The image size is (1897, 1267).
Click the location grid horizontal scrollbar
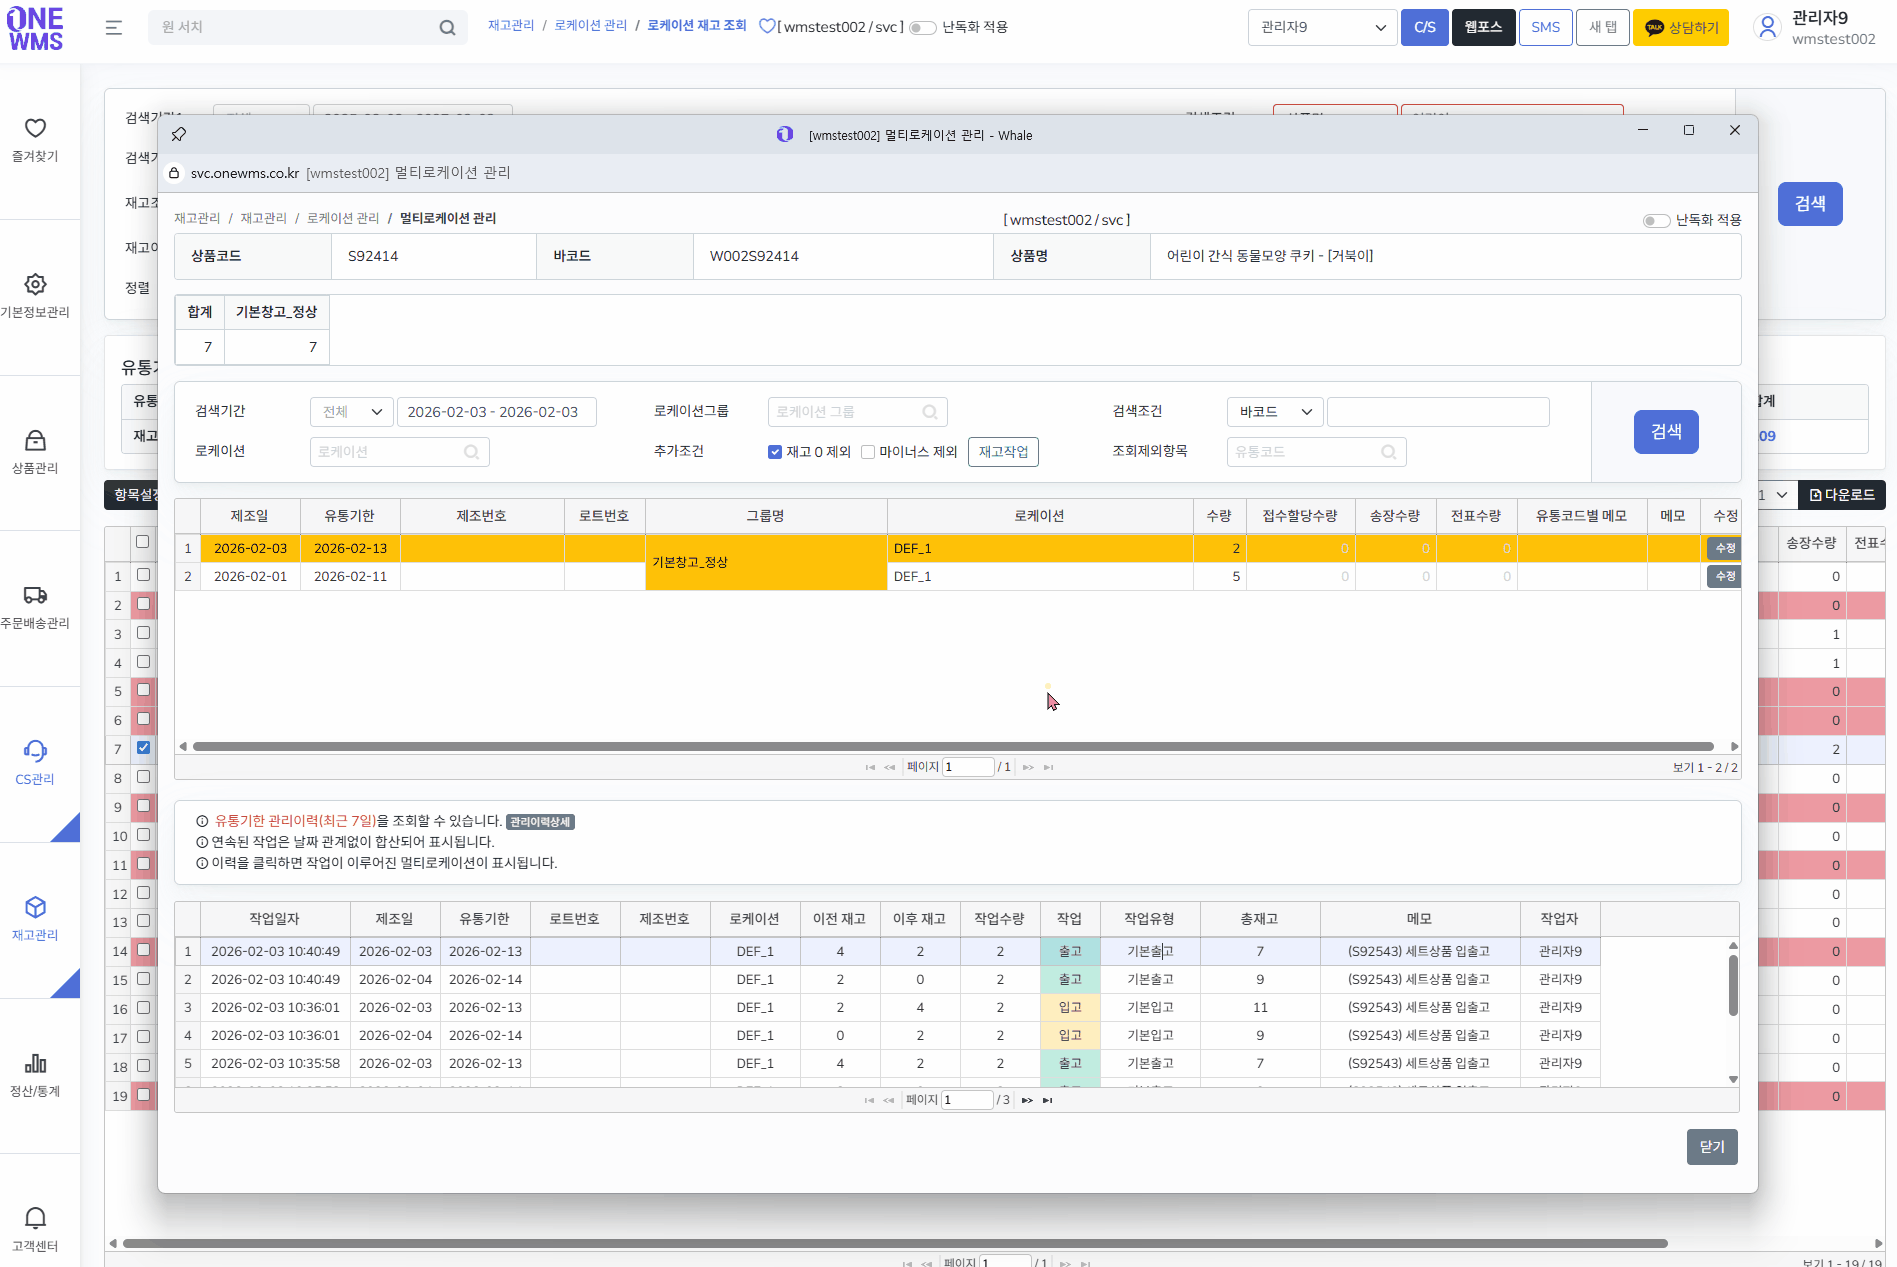952,747
